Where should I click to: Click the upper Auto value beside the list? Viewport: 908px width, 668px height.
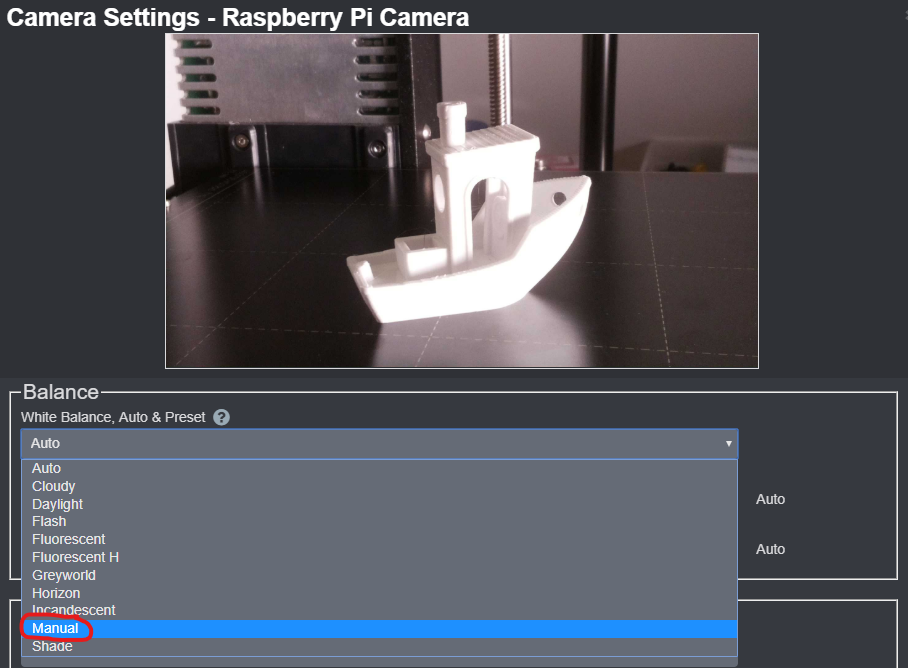(770, 499)
